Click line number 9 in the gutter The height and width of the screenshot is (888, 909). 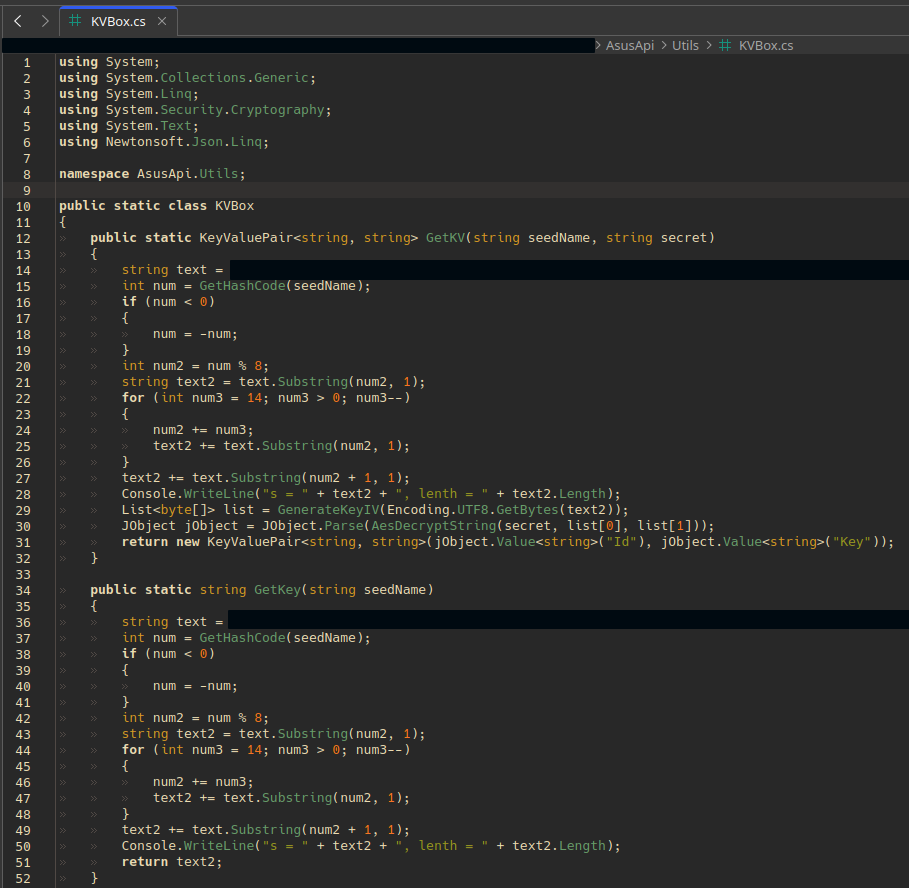[x=27, y=191]
